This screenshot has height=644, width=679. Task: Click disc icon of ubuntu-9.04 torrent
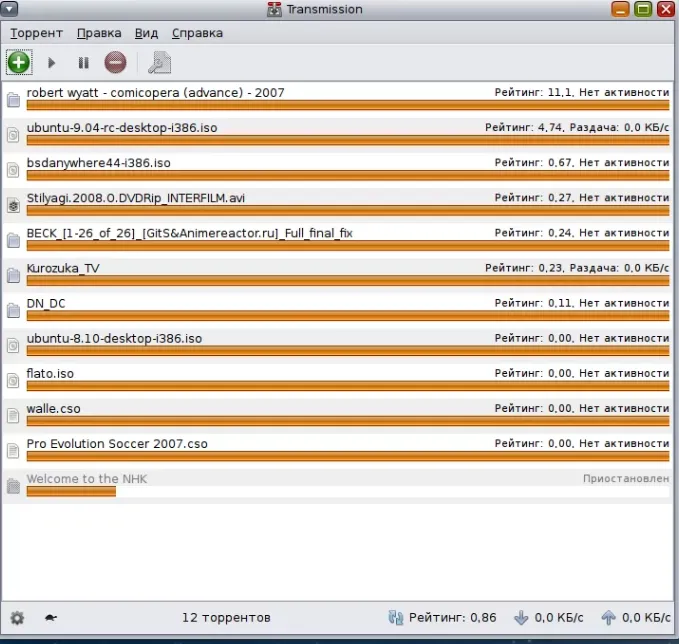13,135
